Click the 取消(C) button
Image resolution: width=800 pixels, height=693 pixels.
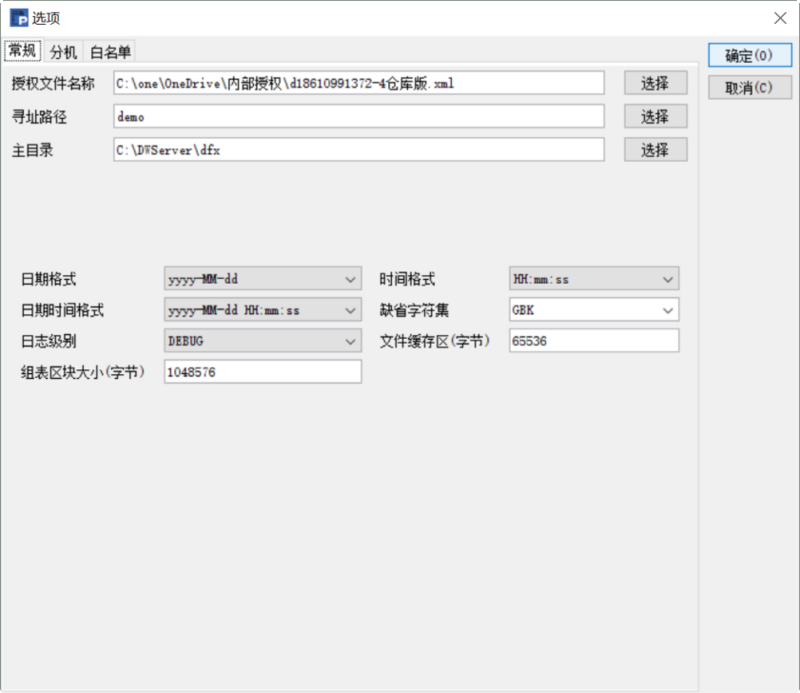[x=749, y=87]
